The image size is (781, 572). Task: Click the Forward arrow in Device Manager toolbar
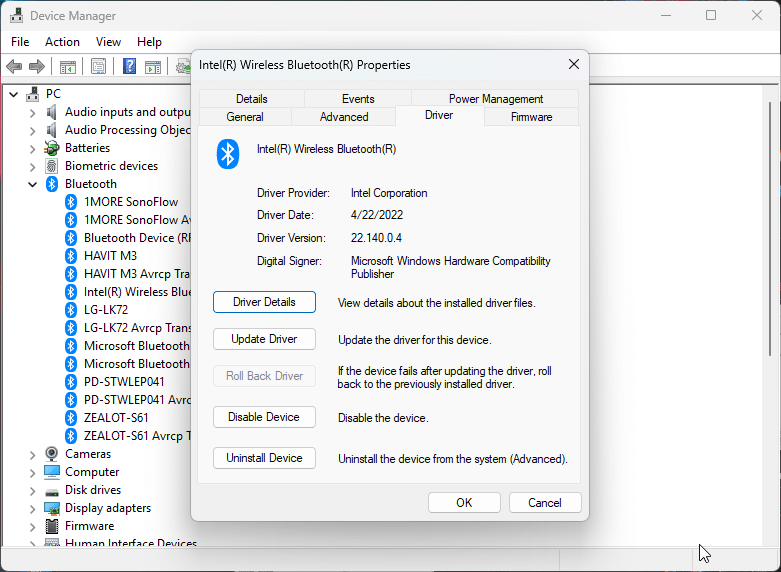coord(37,66)
